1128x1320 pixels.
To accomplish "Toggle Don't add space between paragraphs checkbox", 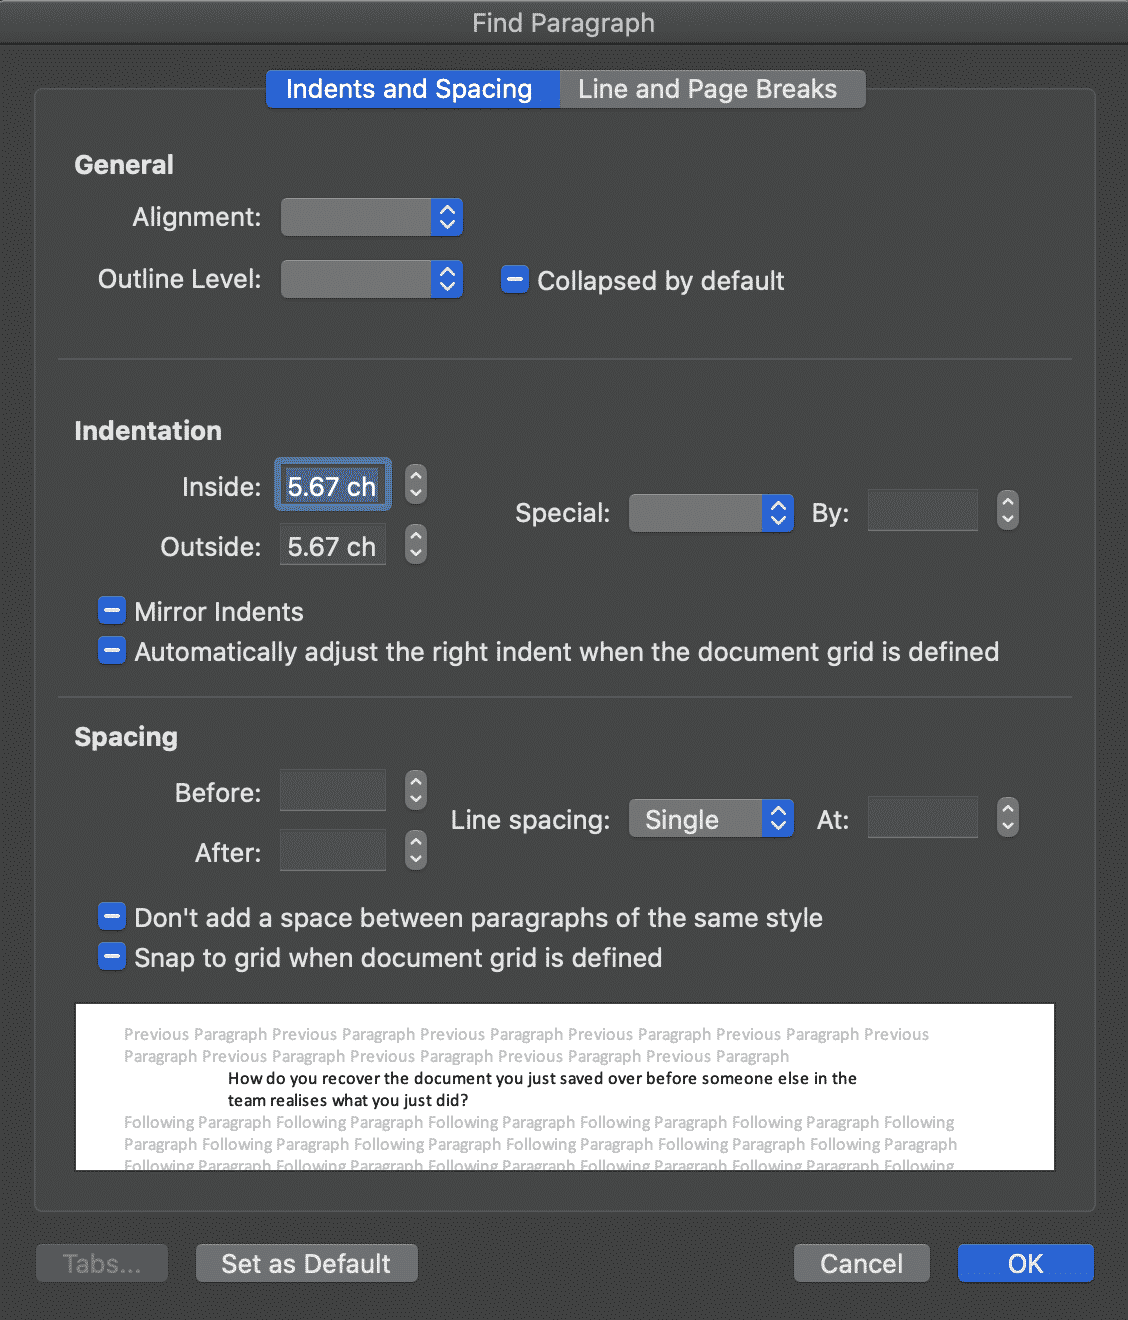I will click(x=112, y=917).
